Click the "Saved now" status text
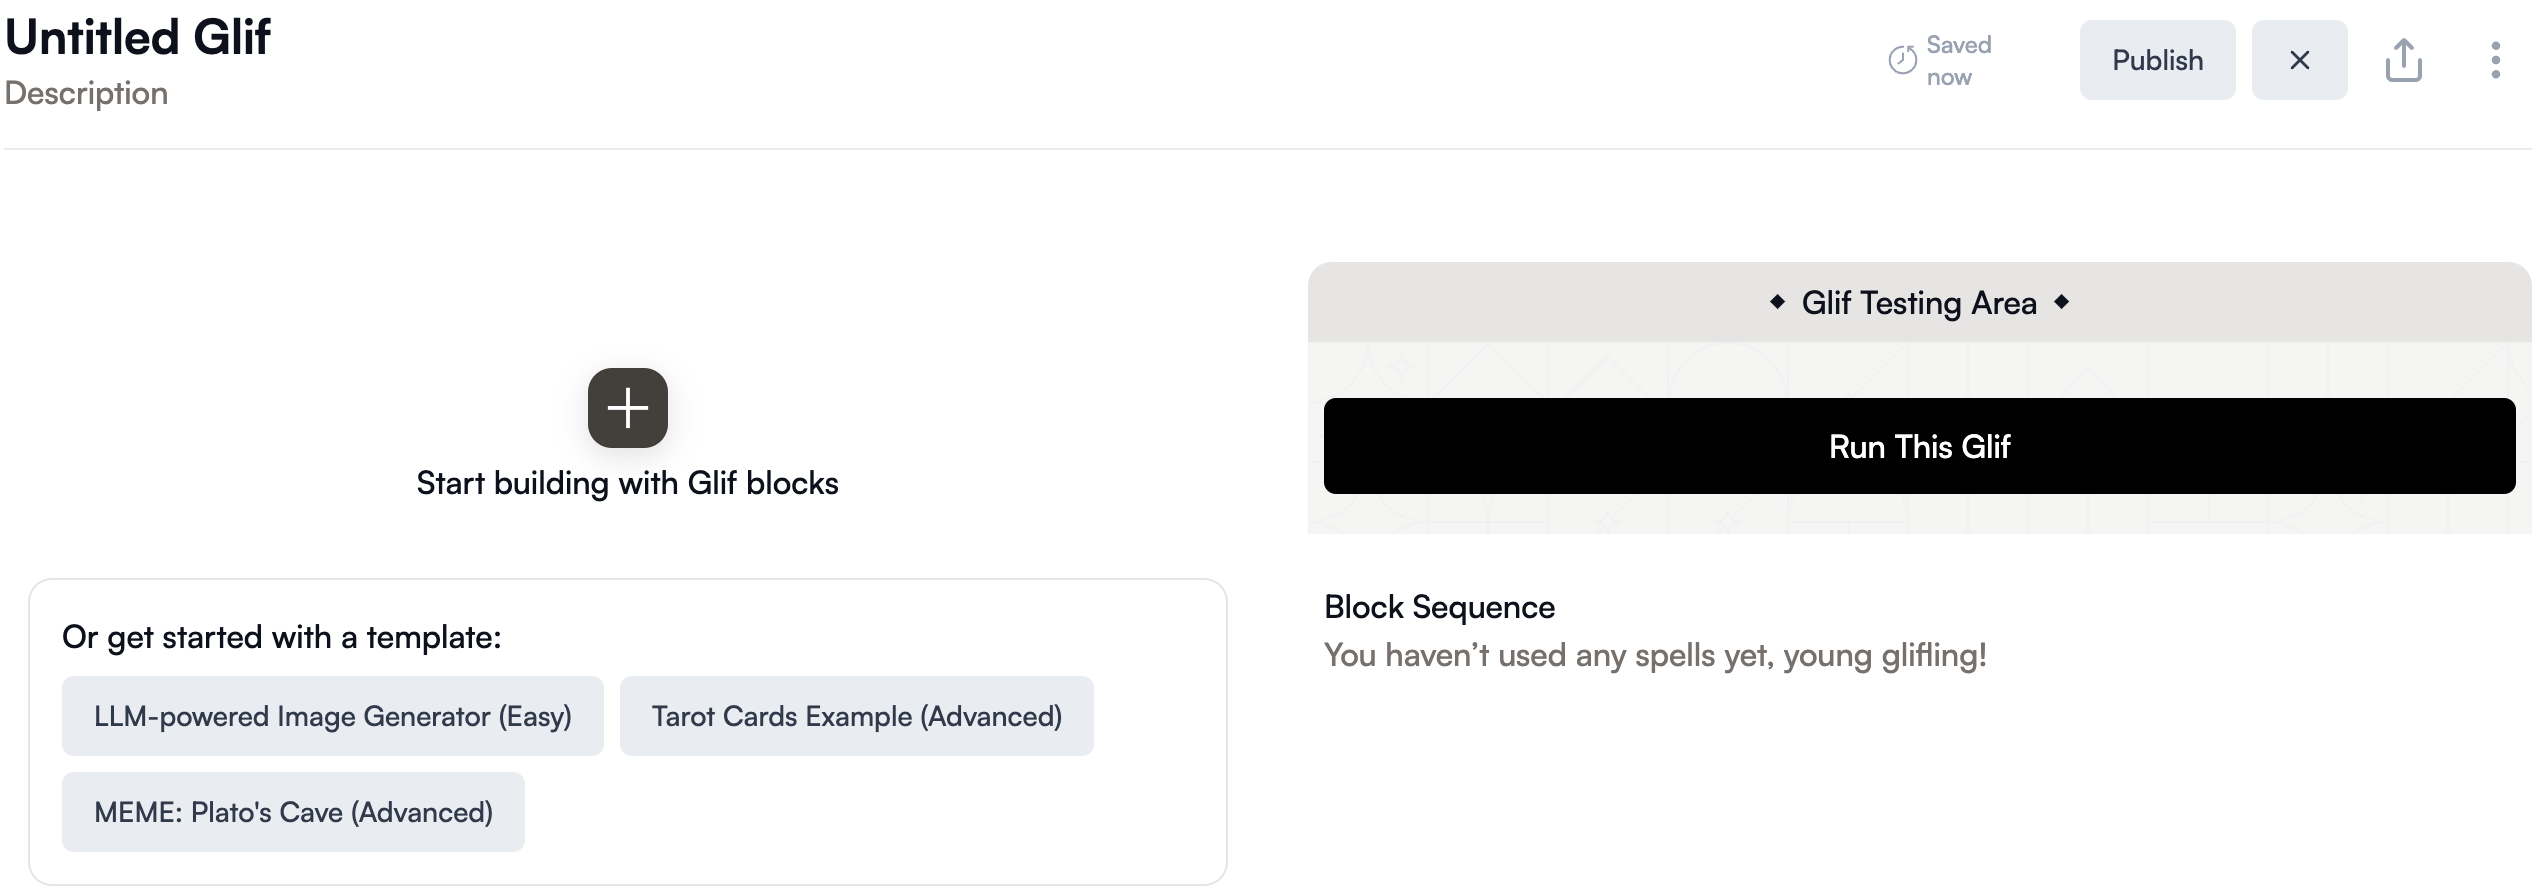 [x=1957, y=60]
